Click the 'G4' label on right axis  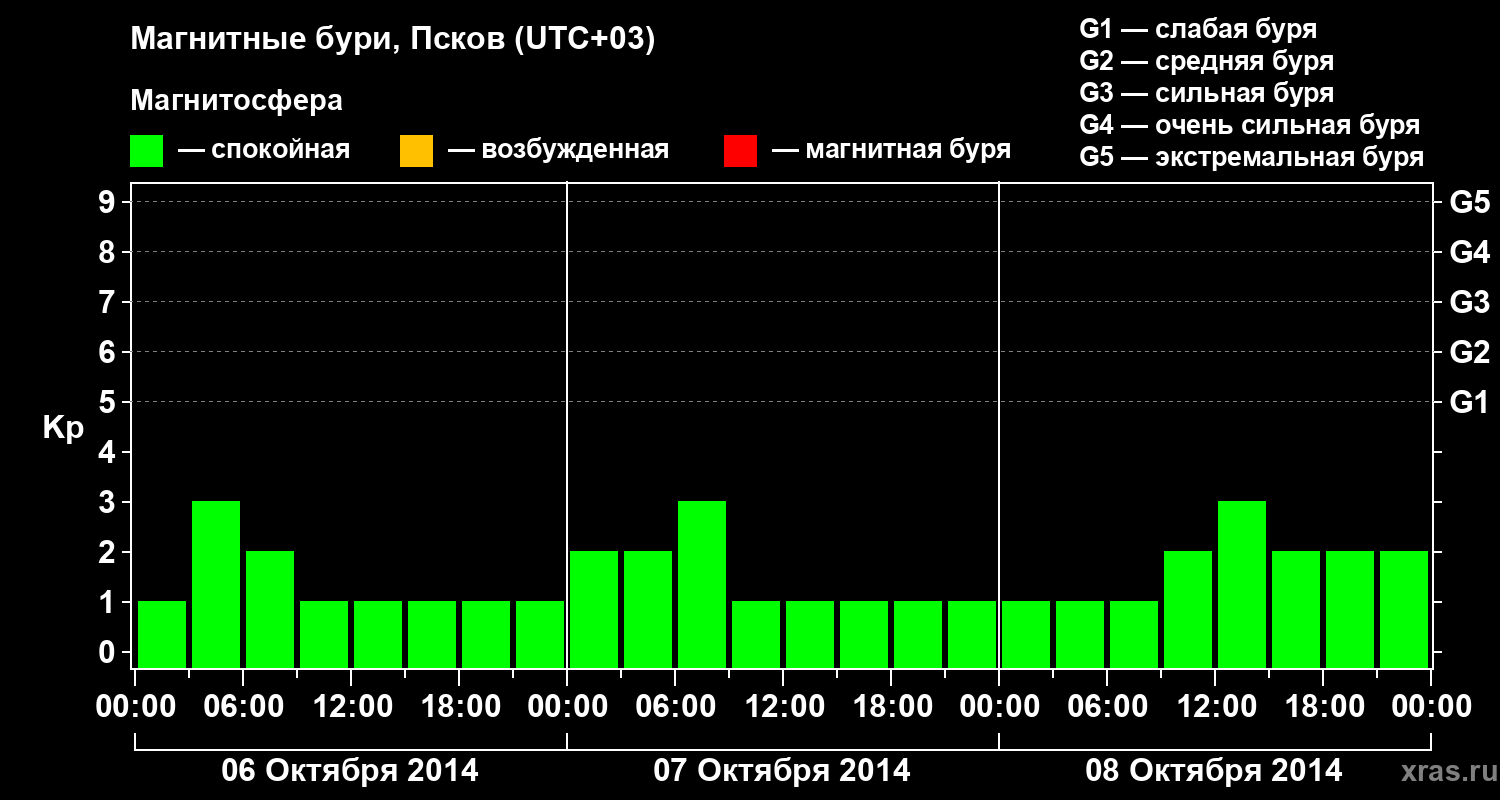1469,252
